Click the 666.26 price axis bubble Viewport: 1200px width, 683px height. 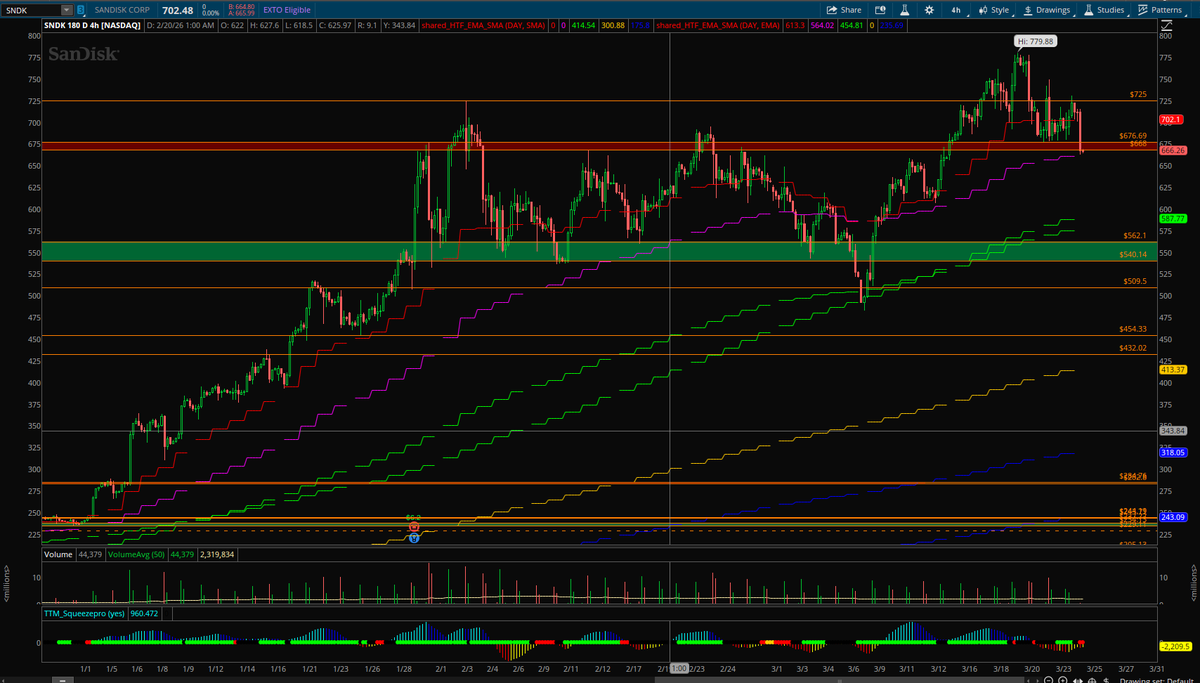pos(1172,150)
